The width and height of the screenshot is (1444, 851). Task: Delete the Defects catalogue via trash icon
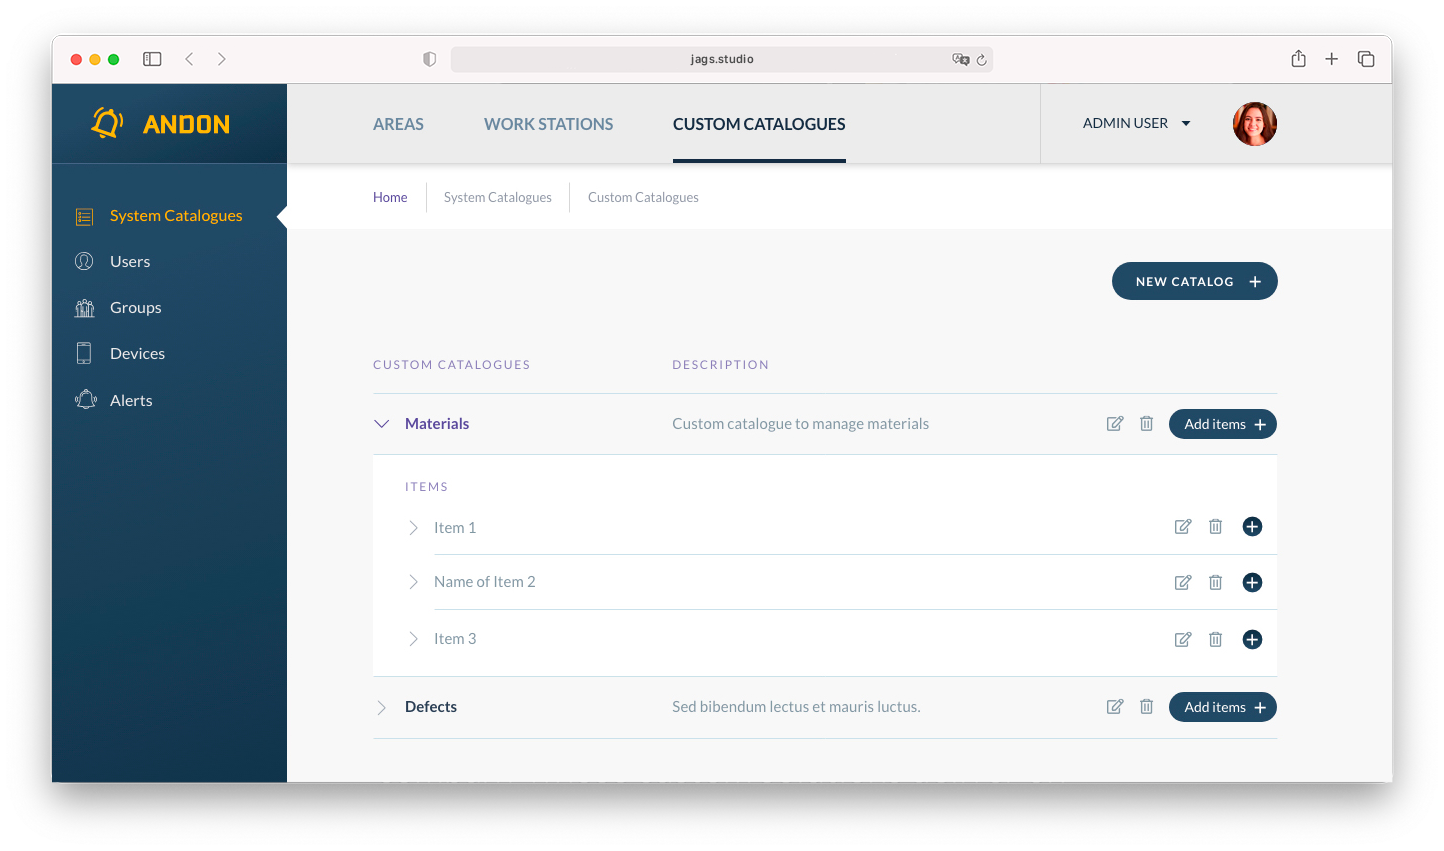click(x=1146, y=707)
